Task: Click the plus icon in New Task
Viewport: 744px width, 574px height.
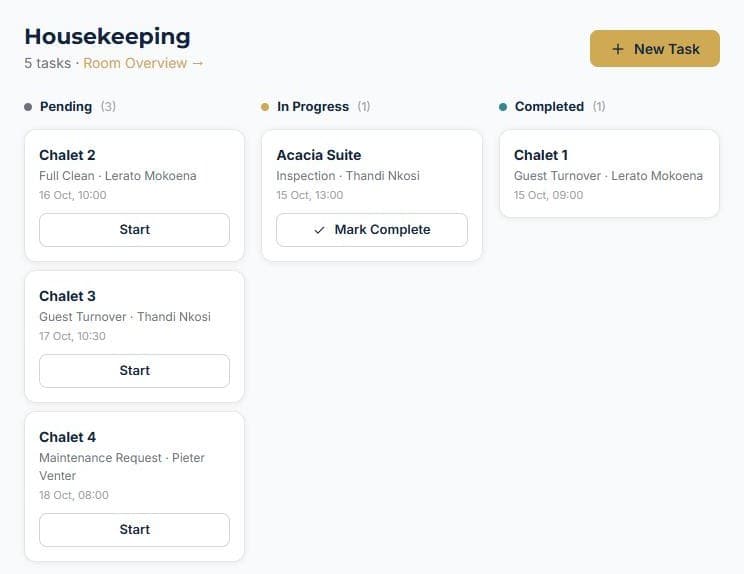Action: [617, 49]
